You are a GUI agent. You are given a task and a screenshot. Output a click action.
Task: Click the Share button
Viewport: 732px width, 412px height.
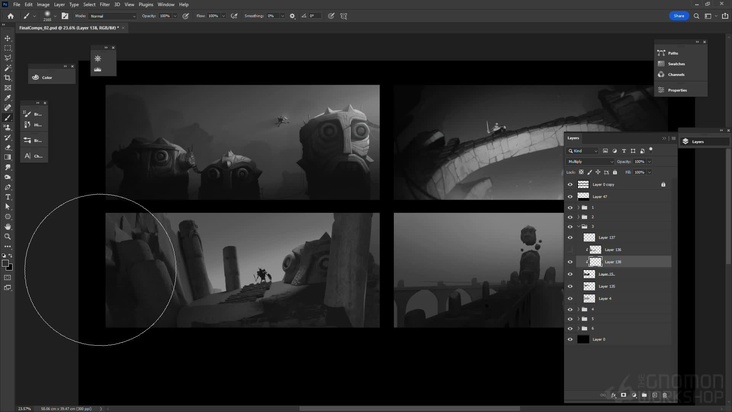click(679, 16)
